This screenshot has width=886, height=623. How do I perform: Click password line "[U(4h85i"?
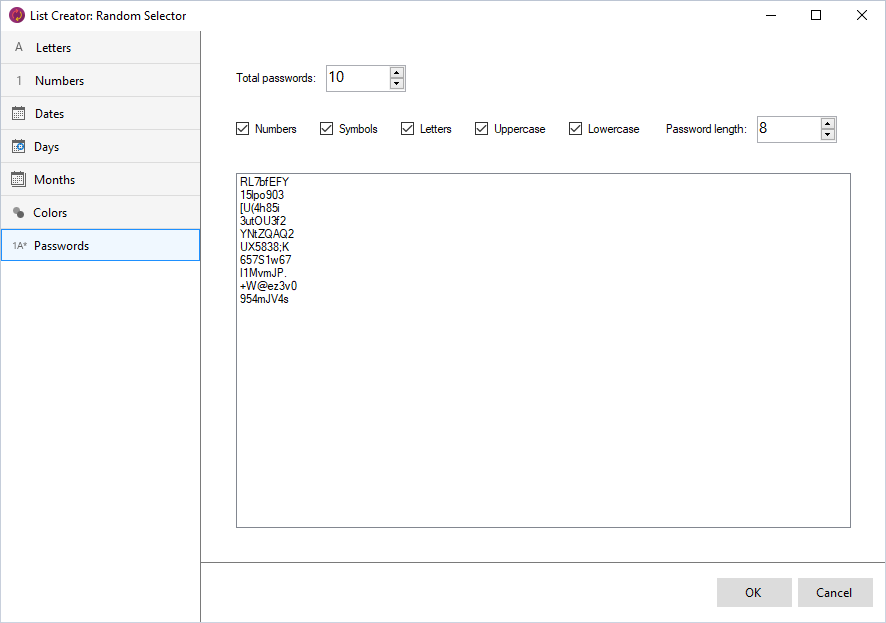coord(259,208)
